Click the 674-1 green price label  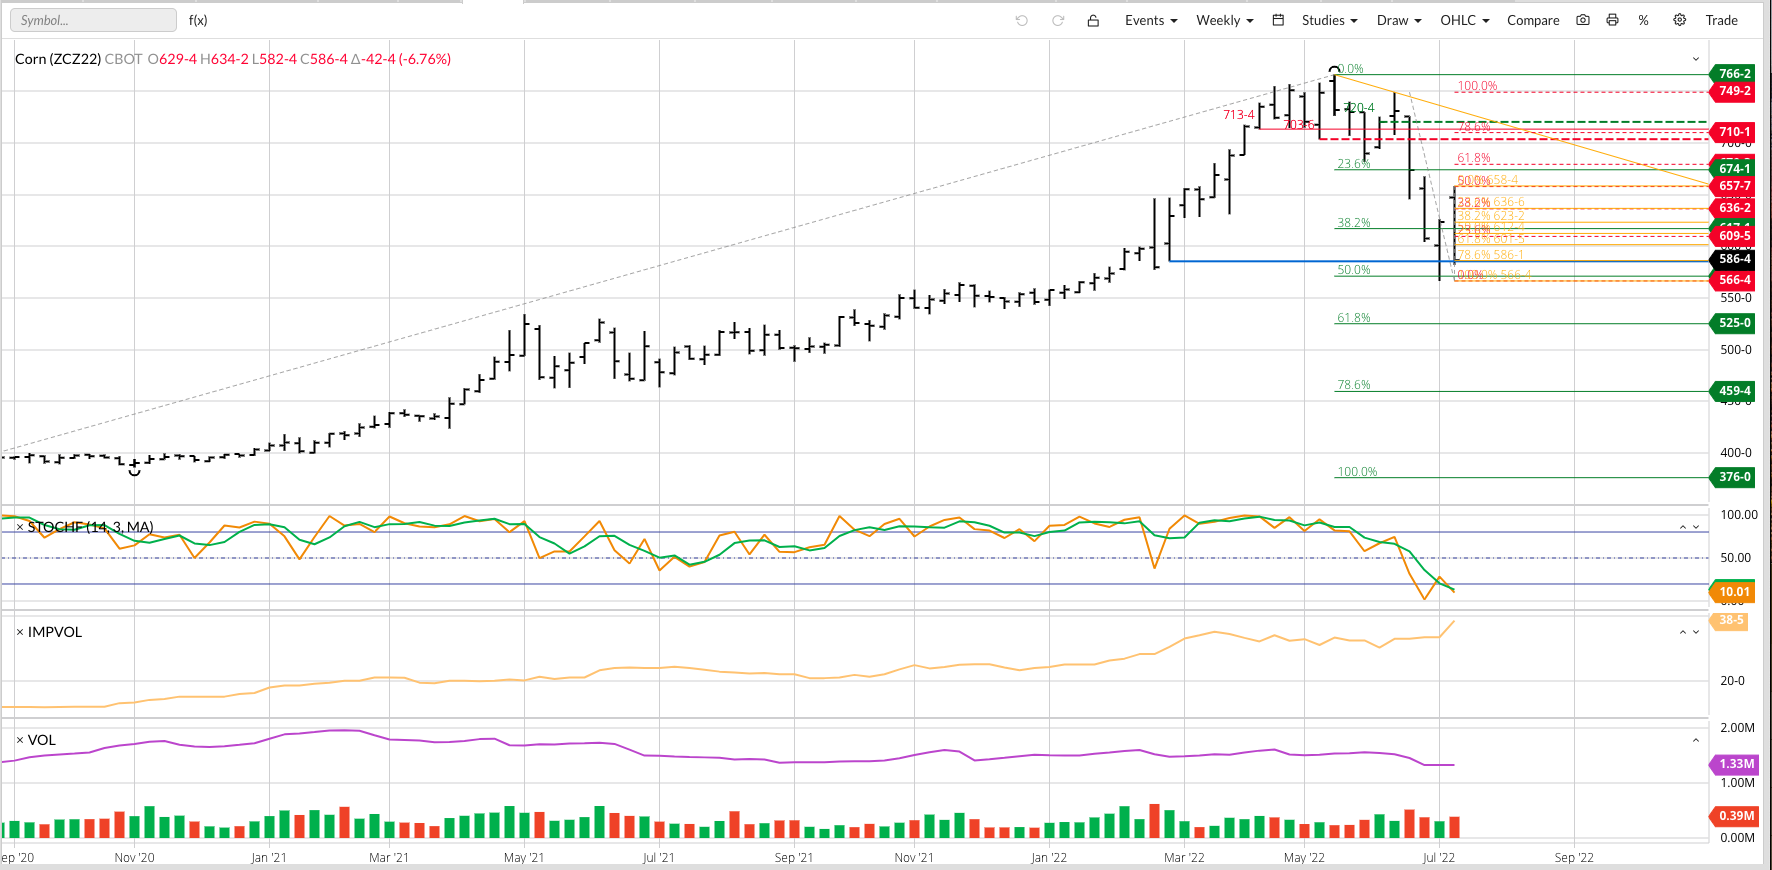click(x=1734, y=169)
